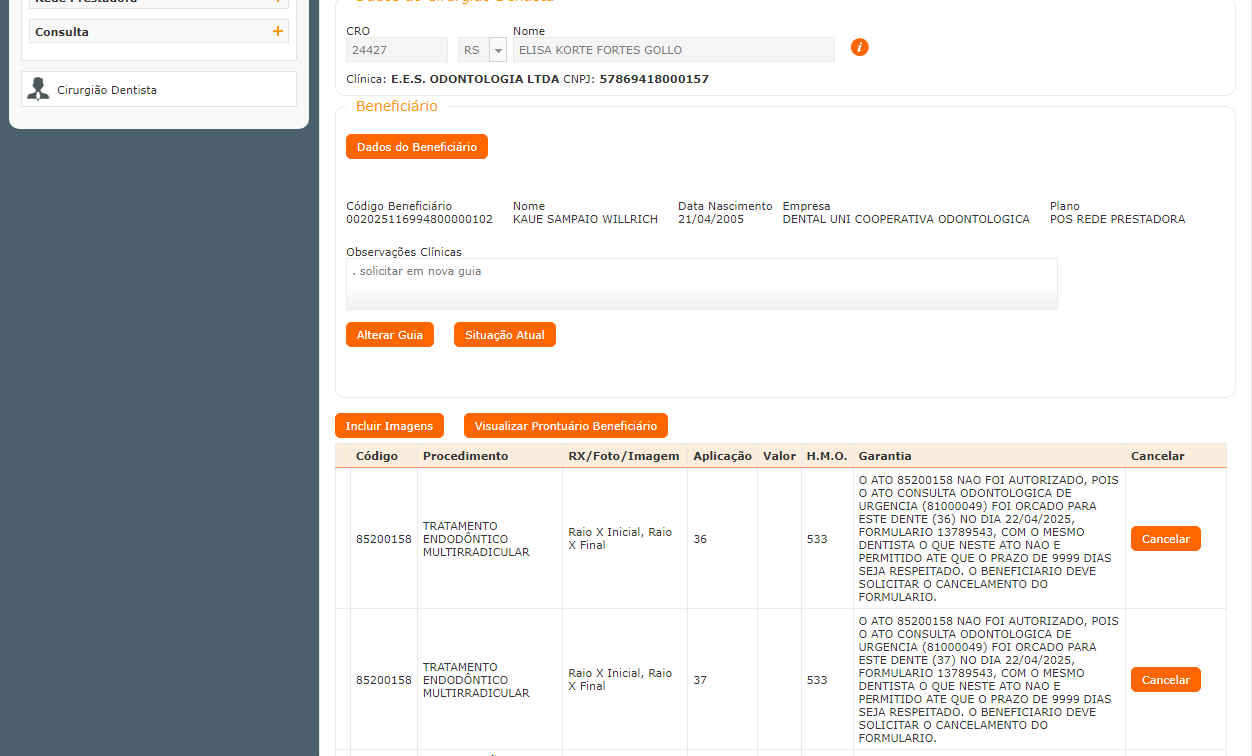
Task: Click the Nome field of the dentist
Action: (x=673, y=50)
